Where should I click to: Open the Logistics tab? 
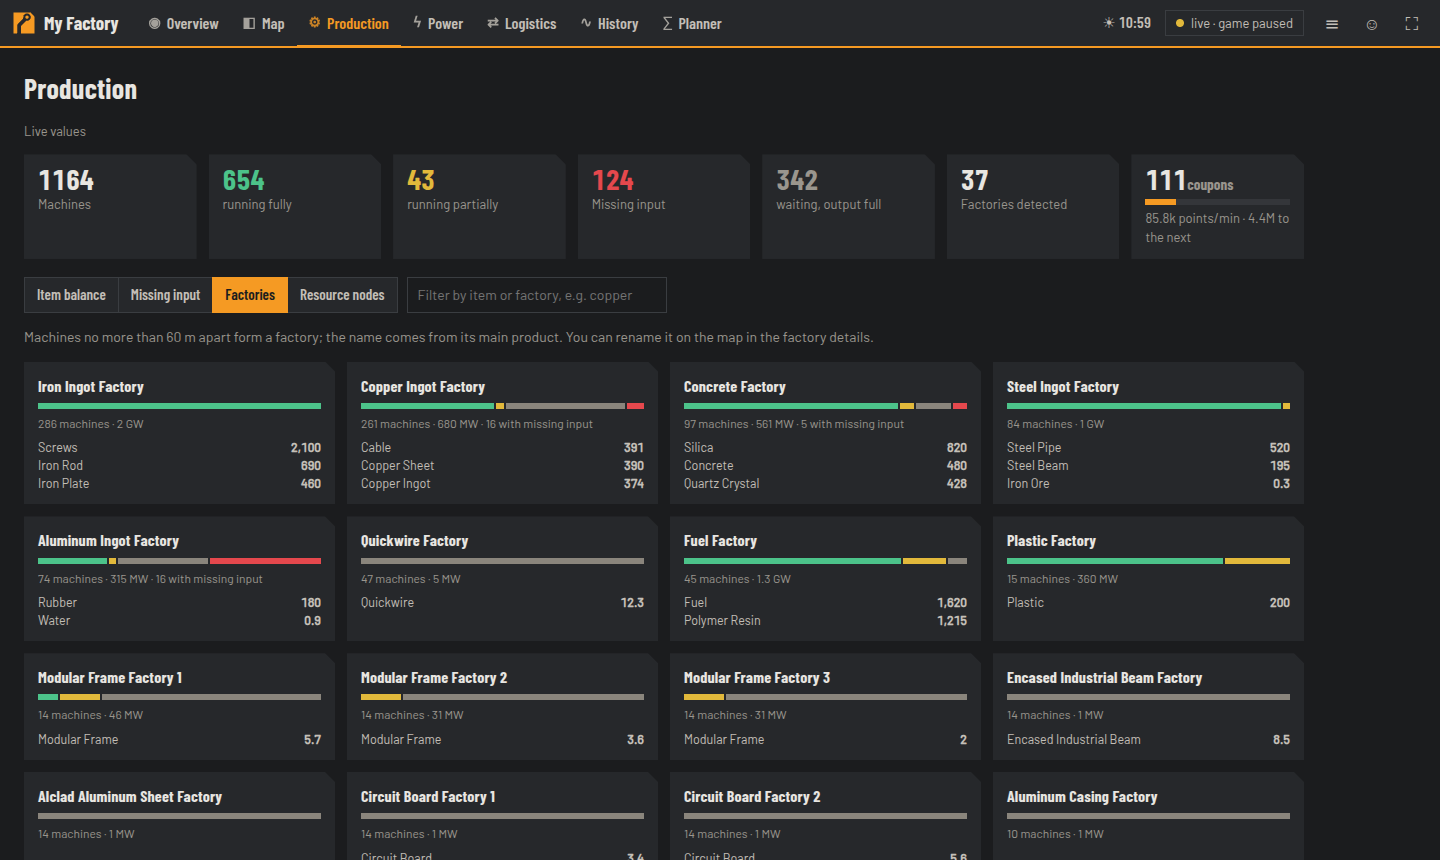tap(522, 24)
